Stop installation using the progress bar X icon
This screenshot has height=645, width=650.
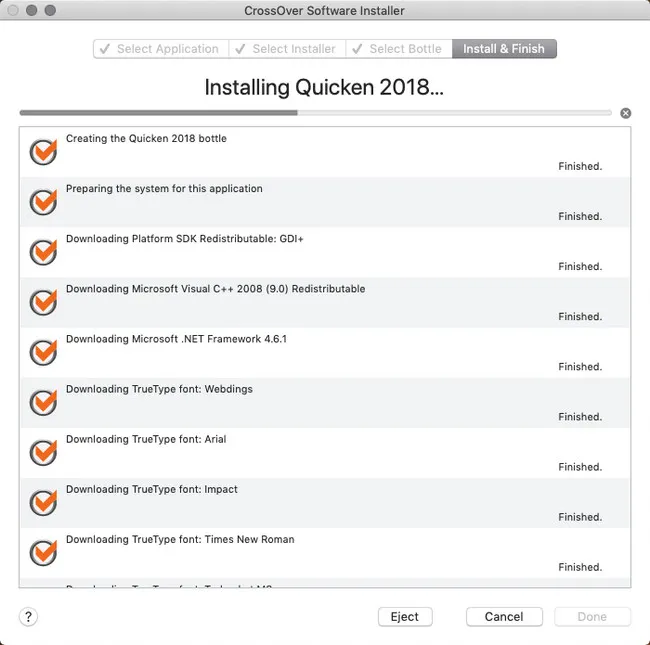pyautogui.click(x=626, y=113)
